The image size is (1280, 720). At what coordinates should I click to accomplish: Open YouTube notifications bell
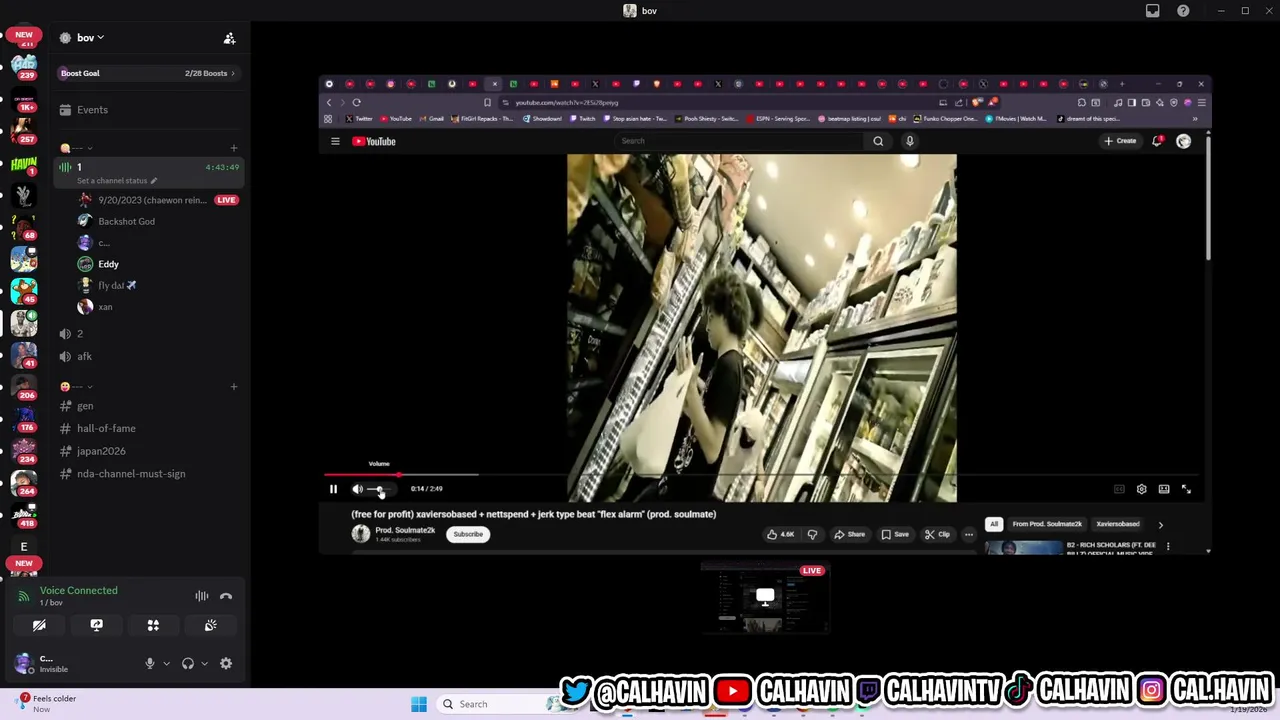pos(1157,141)
